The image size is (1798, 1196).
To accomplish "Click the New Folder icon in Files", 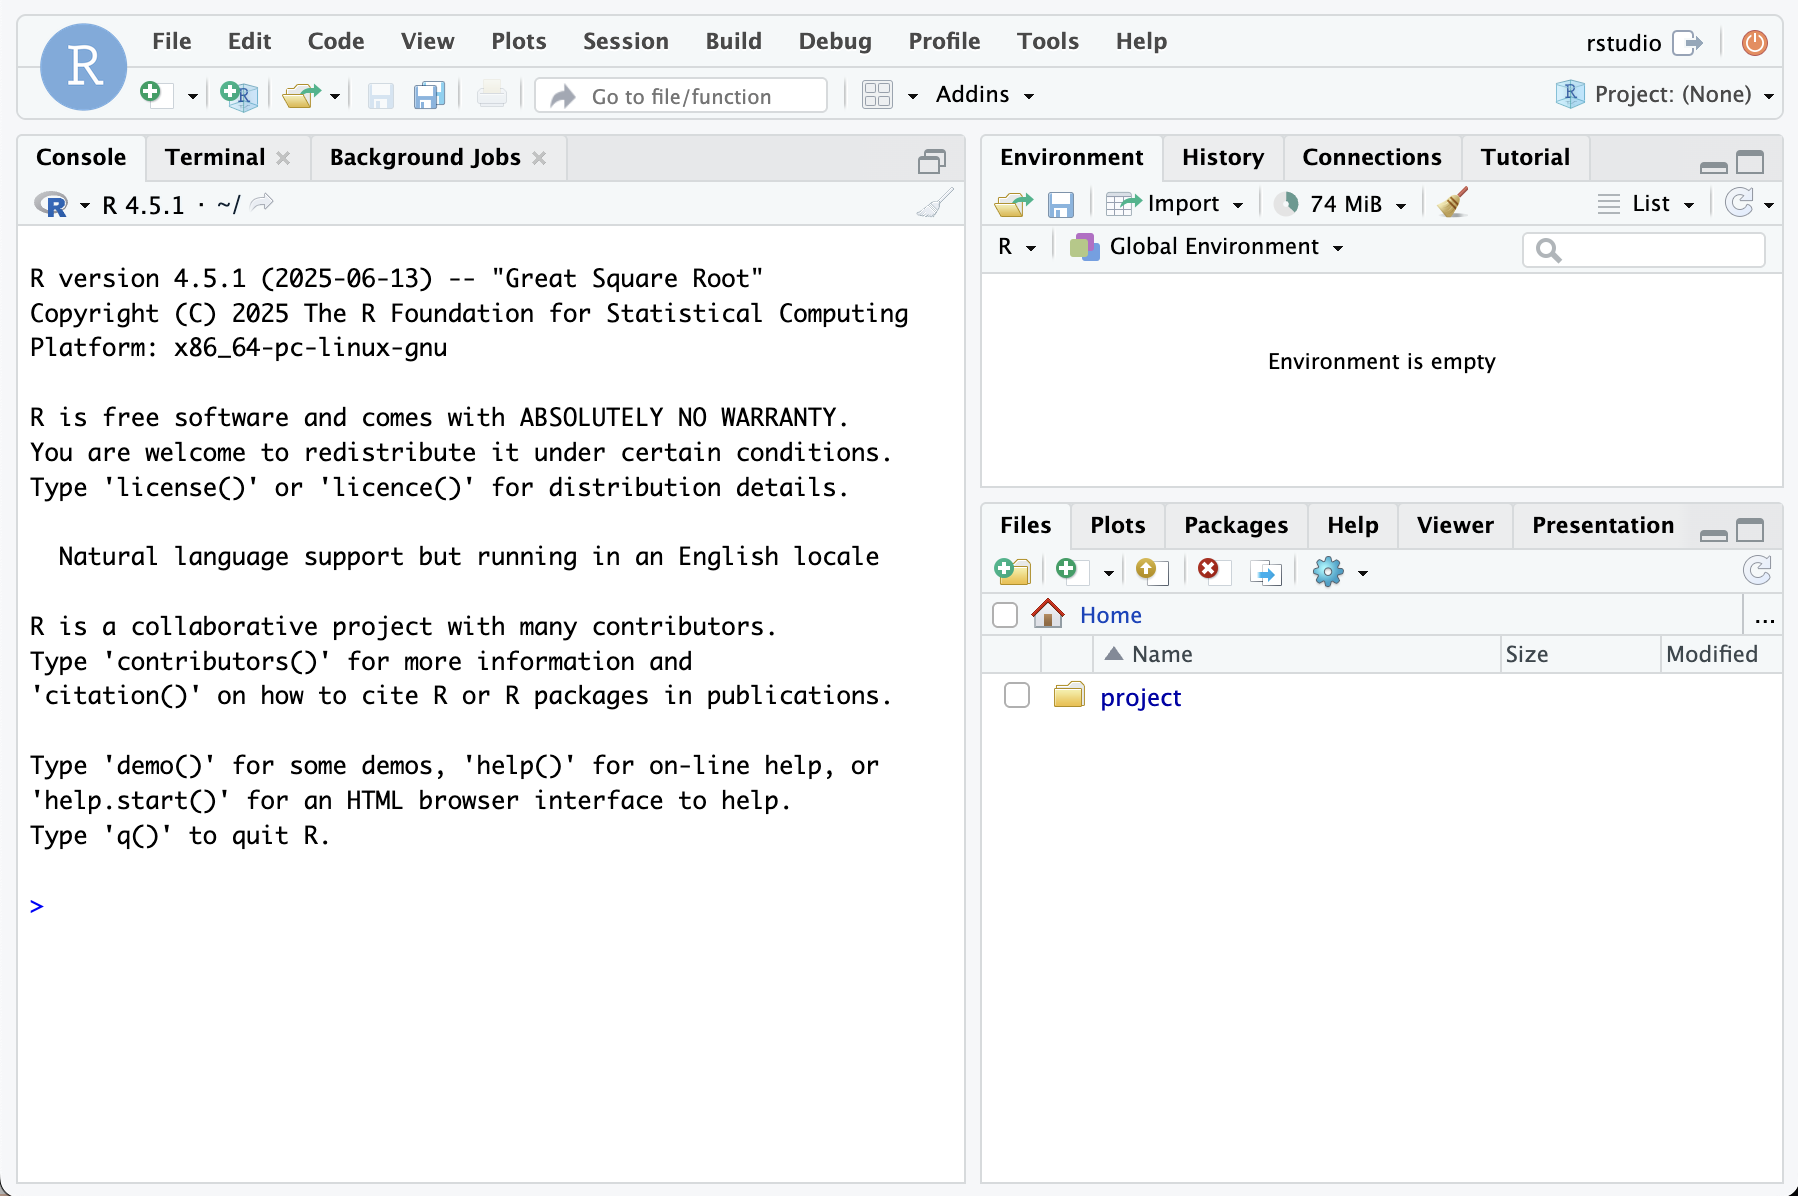I will pos(1012,571).
